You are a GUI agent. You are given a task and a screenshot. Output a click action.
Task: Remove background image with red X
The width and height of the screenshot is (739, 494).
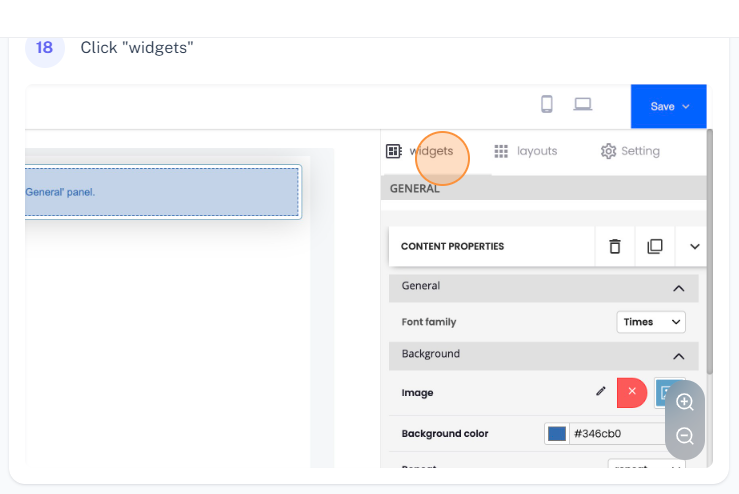click(x=632, y=392)
